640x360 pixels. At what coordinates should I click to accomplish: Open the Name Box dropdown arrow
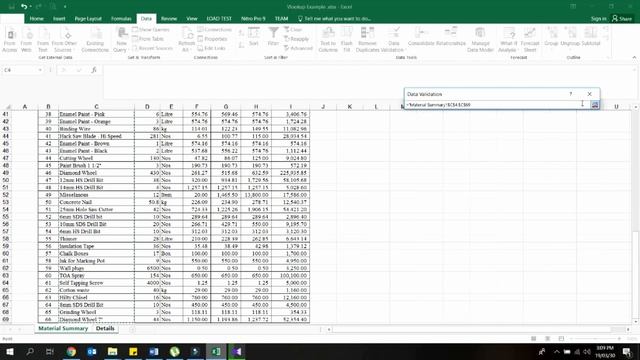(x=40, y=70)
